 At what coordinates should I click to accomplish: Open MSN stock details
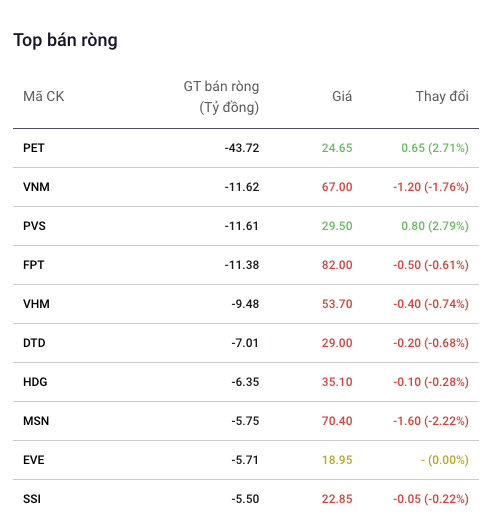point(36,421)
